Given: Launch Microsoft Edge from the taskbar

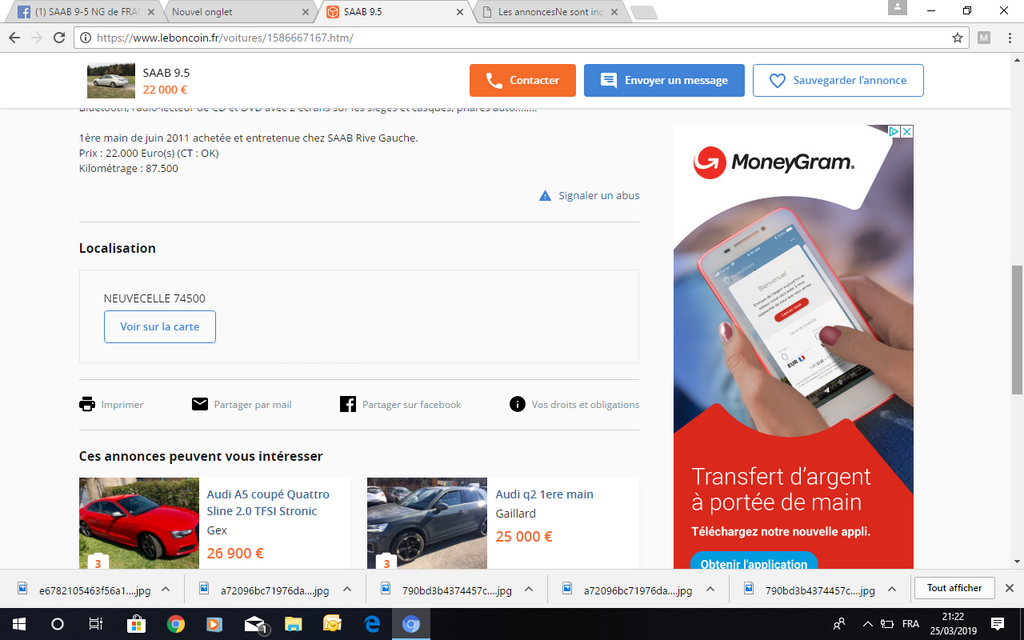Looking at the screenshot, I should coord(372,624).
